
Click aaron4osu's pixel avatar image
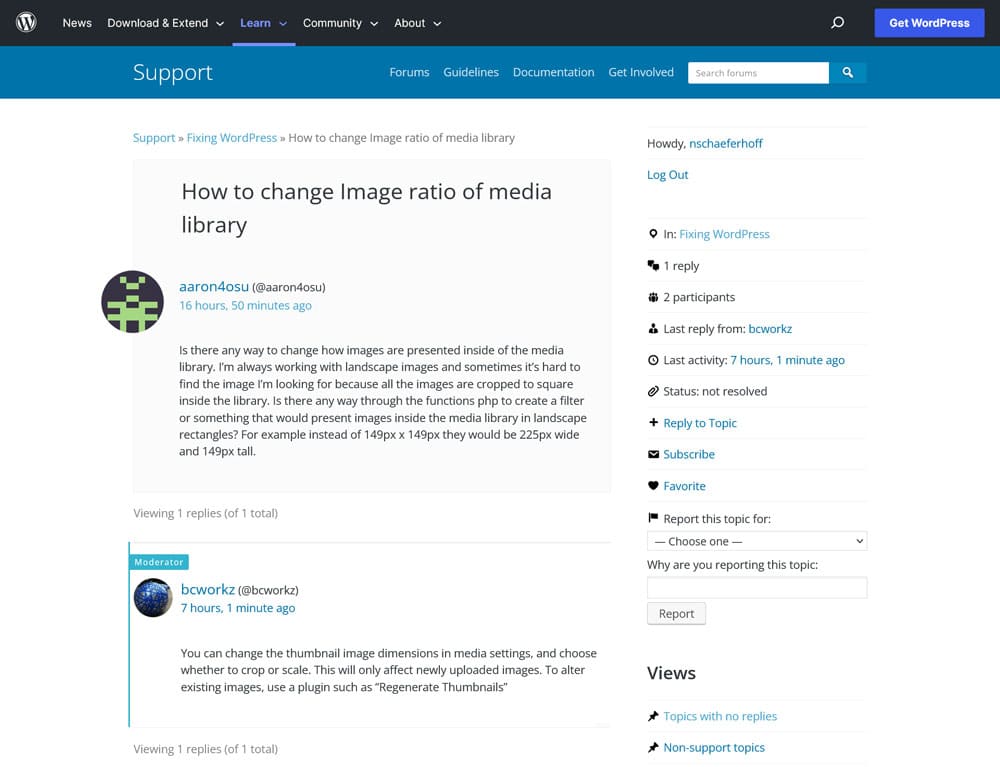132,301
